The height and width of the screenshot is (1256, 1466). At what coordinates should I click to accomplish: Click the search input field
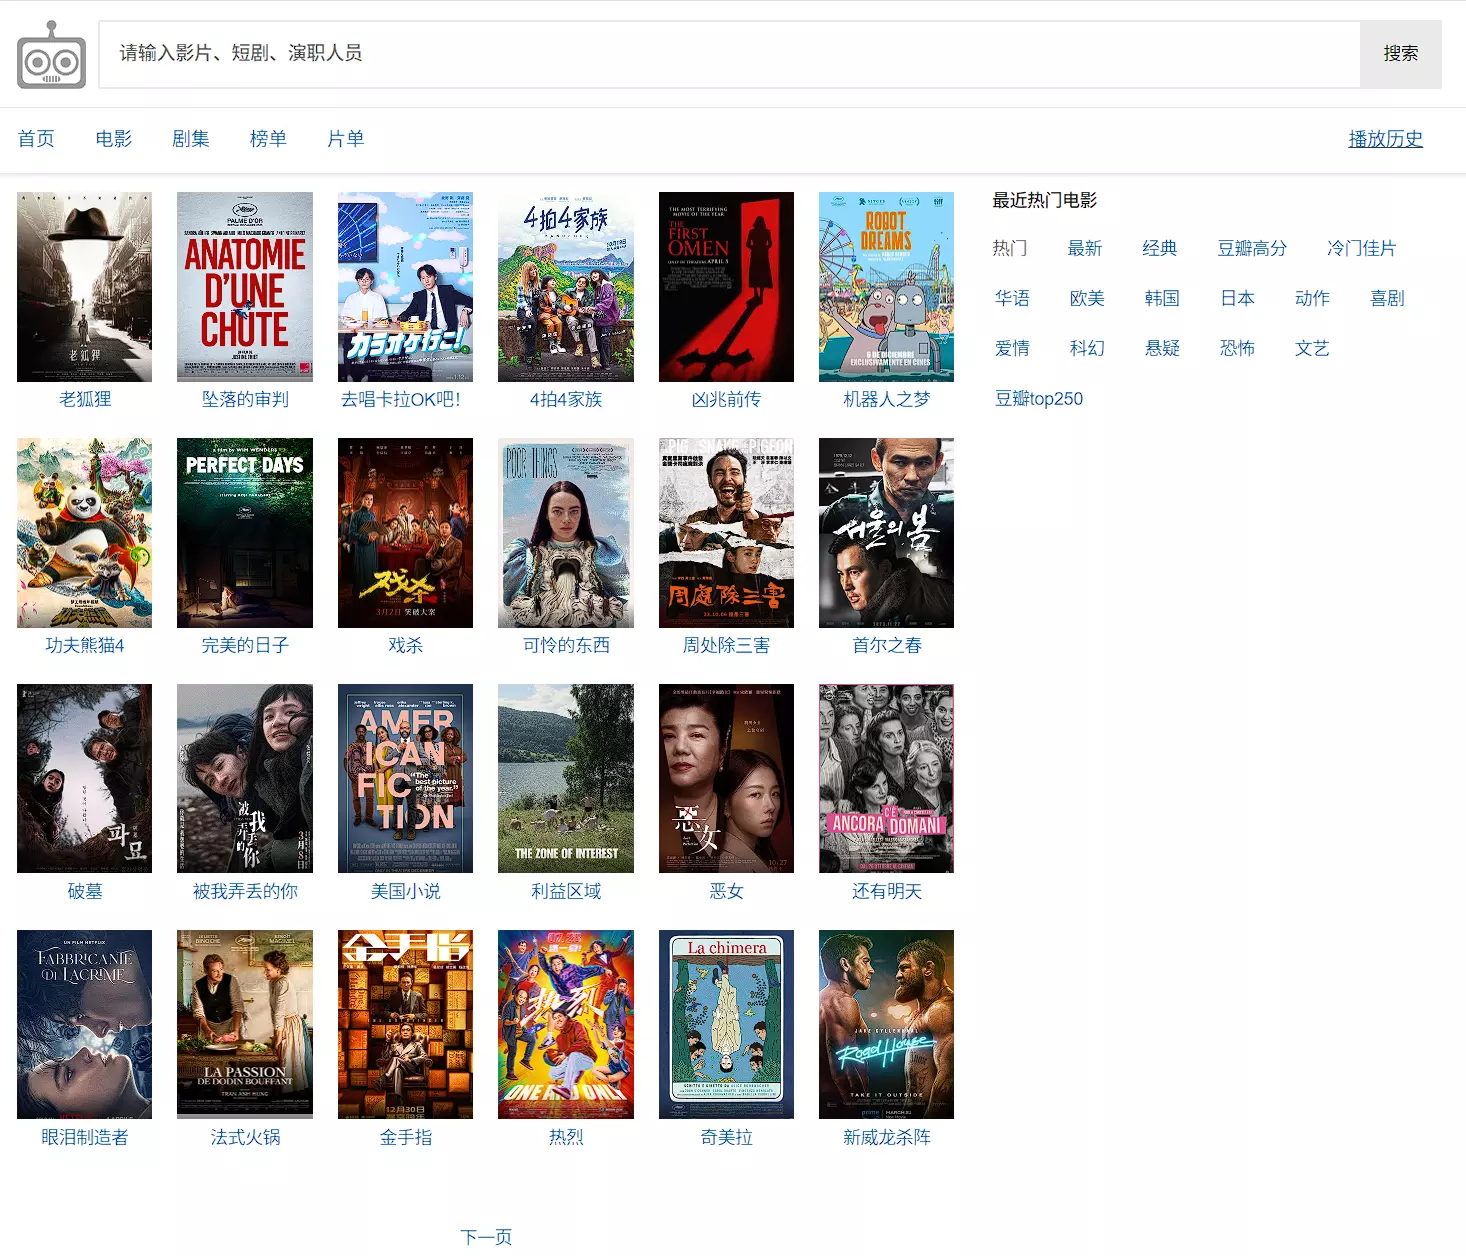tap(728, 54)
